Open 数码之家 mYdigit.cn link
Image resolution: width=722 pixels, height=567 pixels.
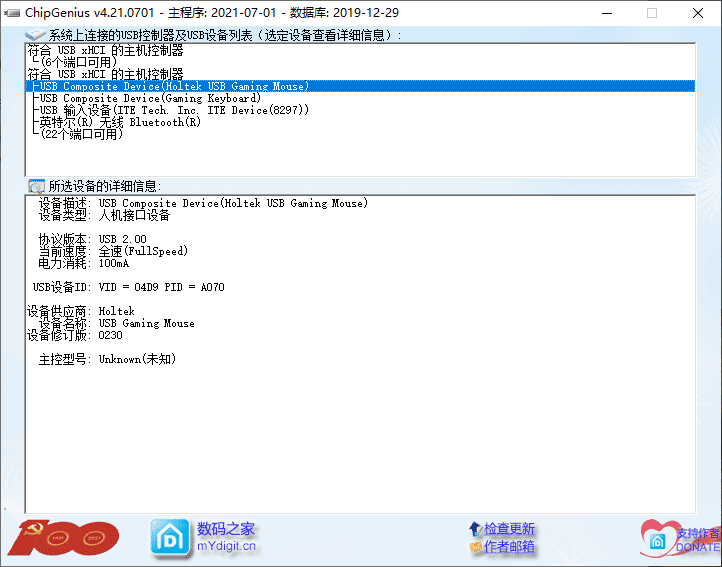(x=226, y=538)
